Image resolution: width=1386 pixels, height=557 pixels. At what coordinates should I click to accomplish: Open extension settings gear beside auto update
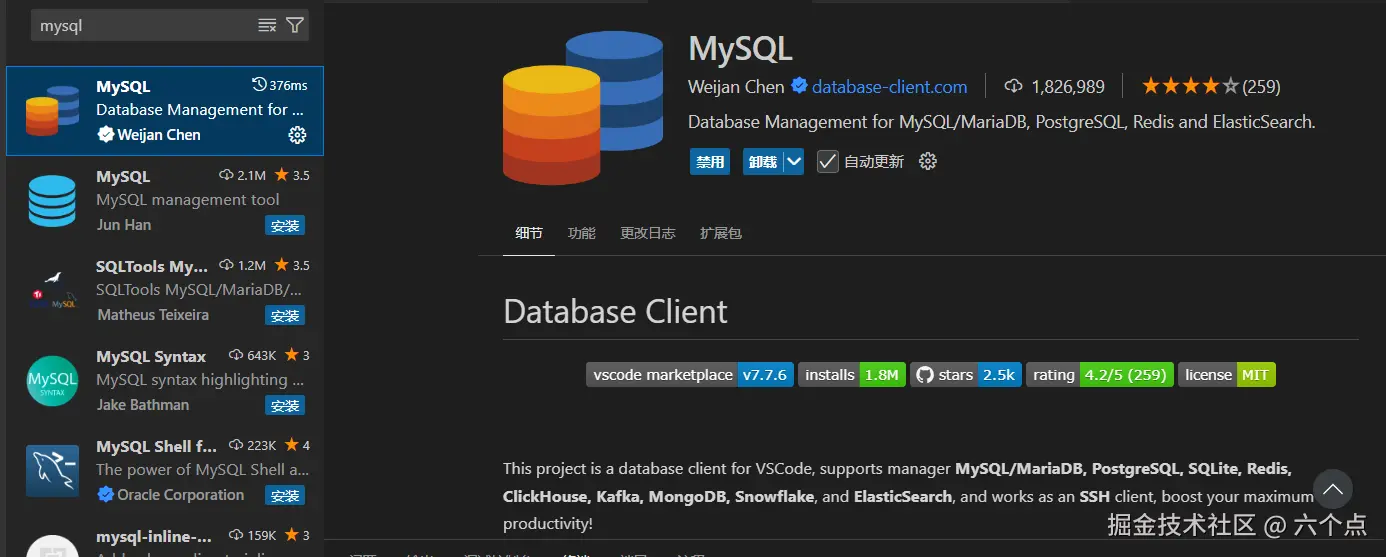click(928, 161)
